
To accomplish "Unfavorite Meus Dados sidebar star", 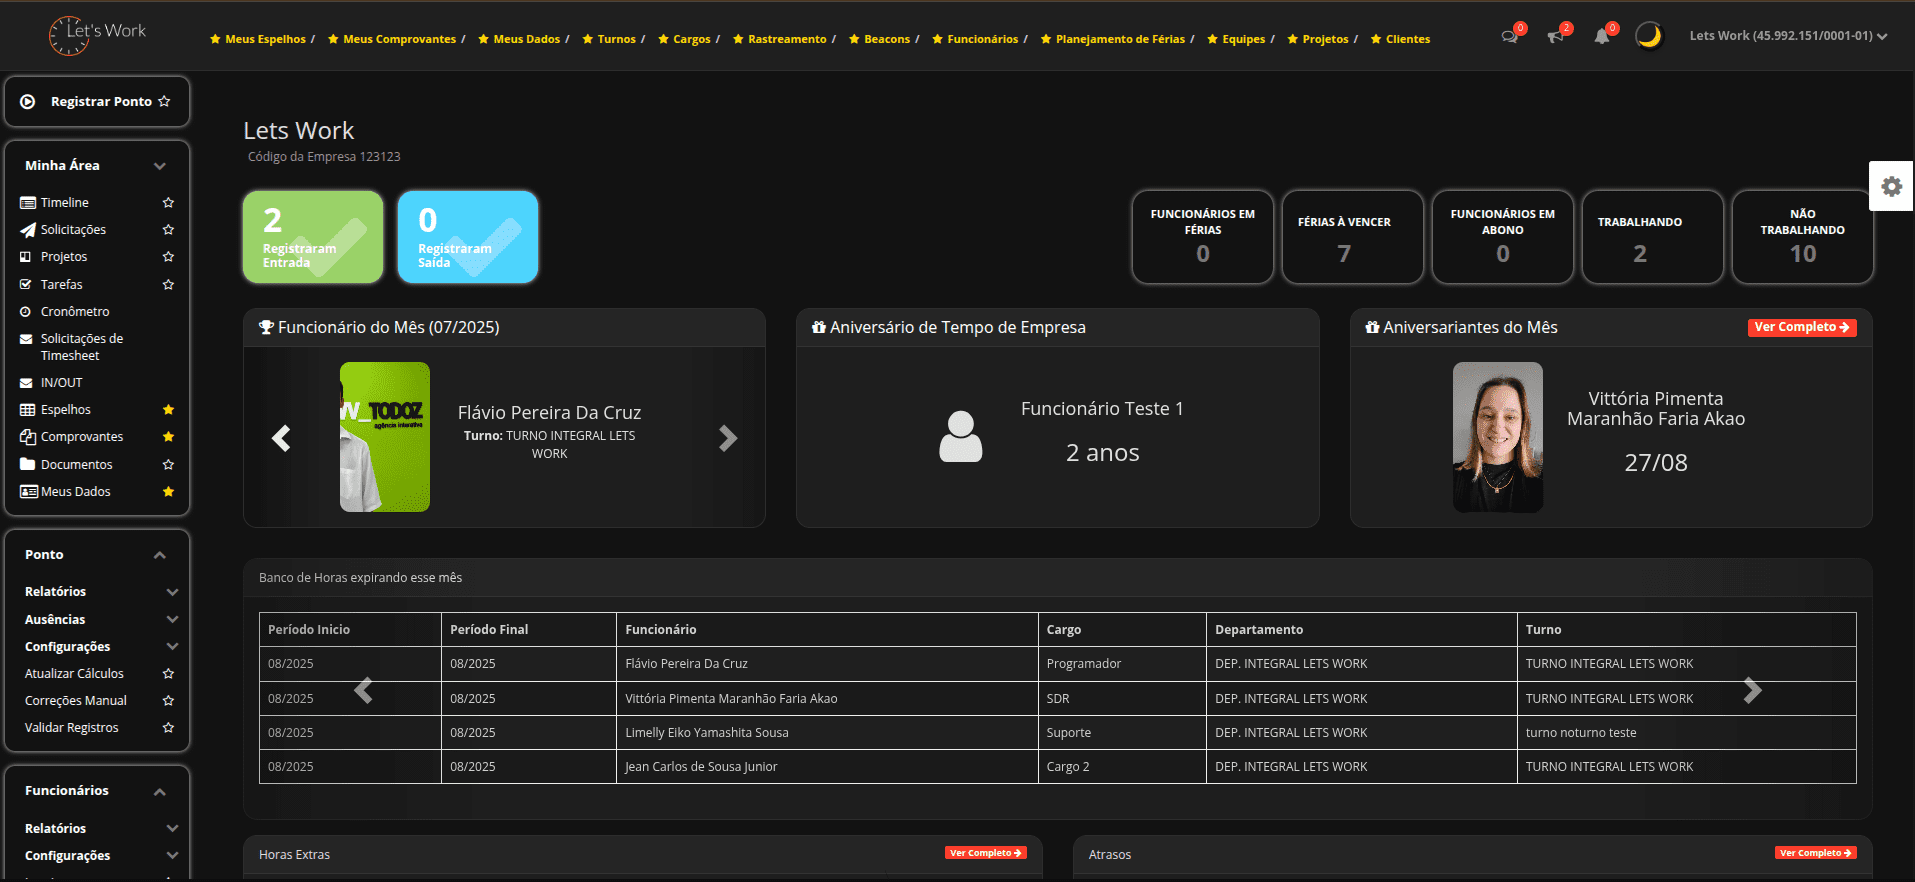I will 168,491.
